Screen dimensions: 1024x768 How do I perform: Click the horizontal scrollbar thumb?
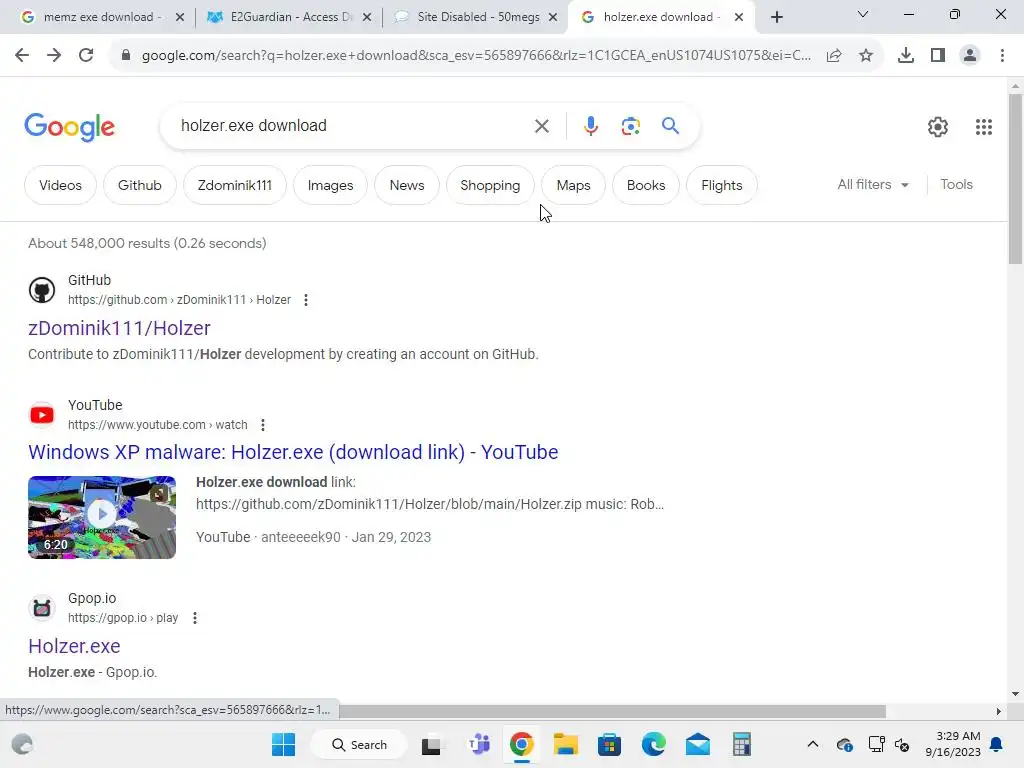[x=613, y=711]
